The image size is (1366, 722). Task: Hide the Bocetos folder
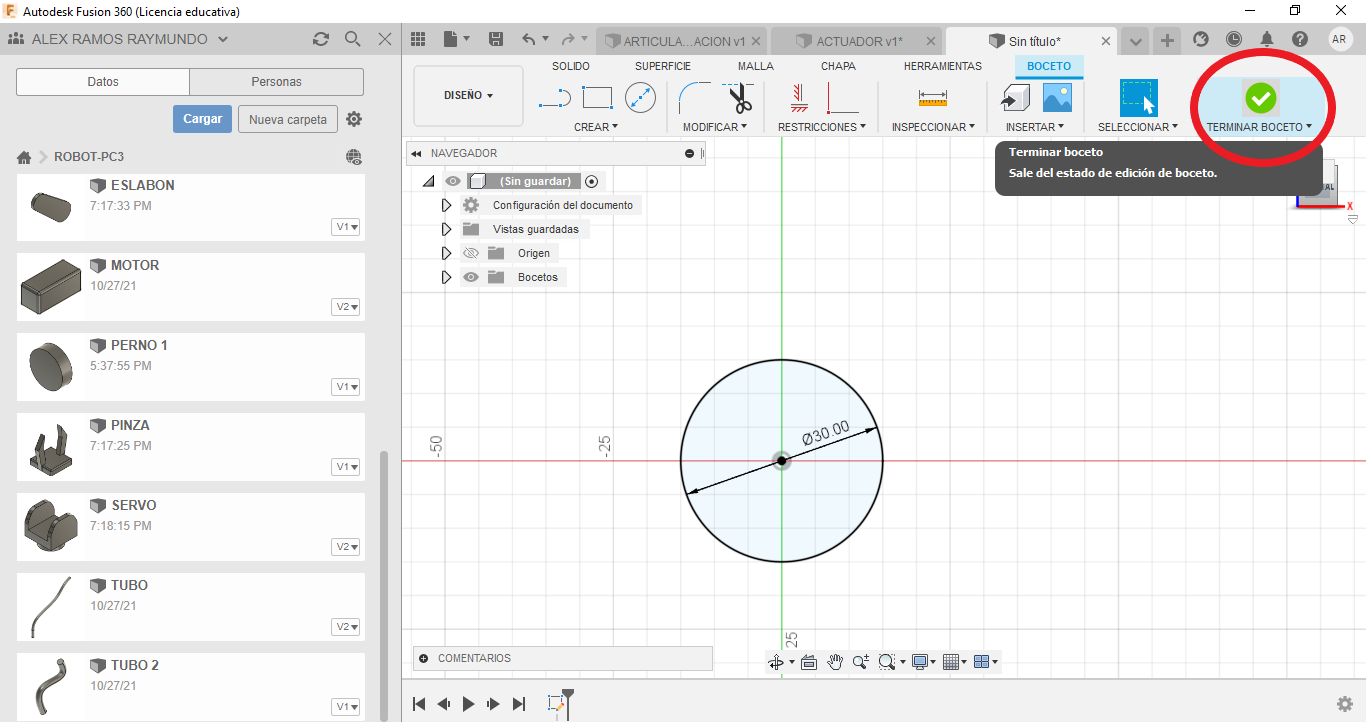point(471,277)
